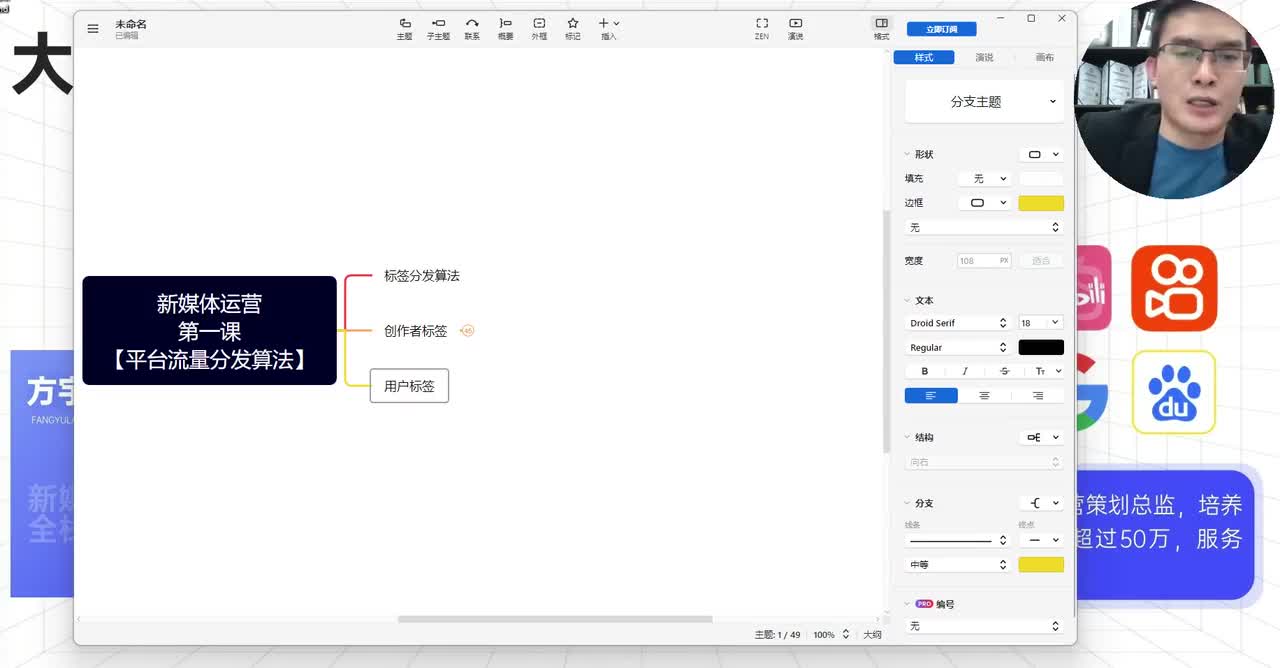Expand the collapsed 创作者标签 branch indicator
The height and width of the screenshot is (668, 1280).
pos(467,331)
